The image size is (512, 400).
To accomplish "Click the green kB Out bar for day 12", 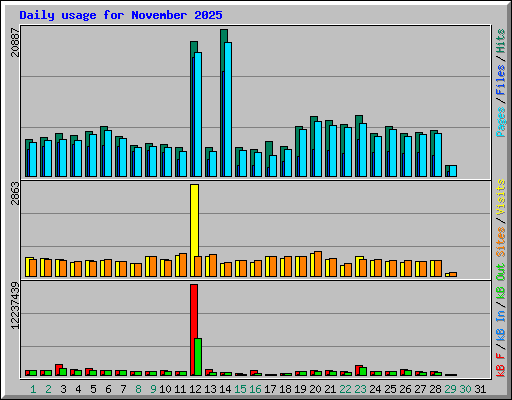I will [198, 357].
